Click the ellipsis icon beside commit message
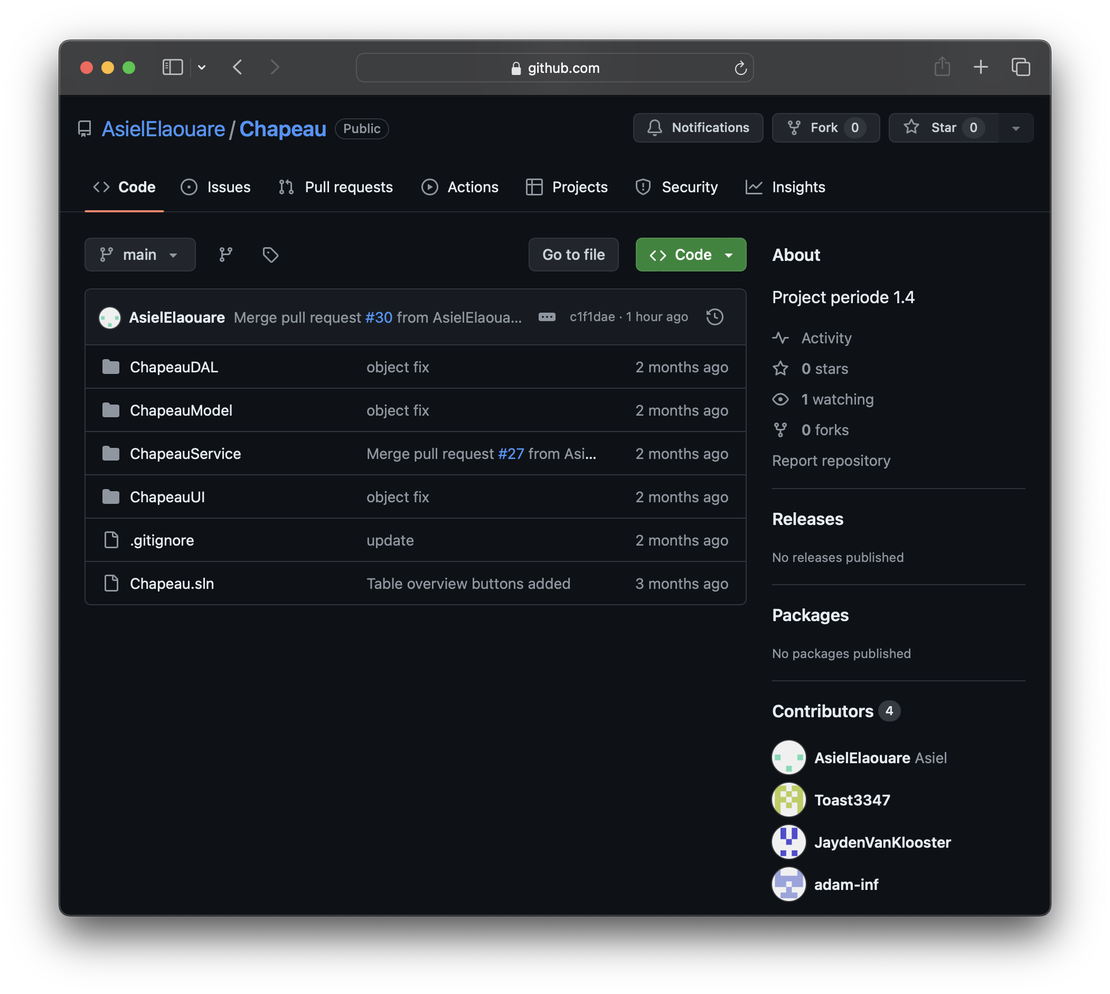Image resolution: width=1110 pixels, height=994 pixels. [546, 316]
